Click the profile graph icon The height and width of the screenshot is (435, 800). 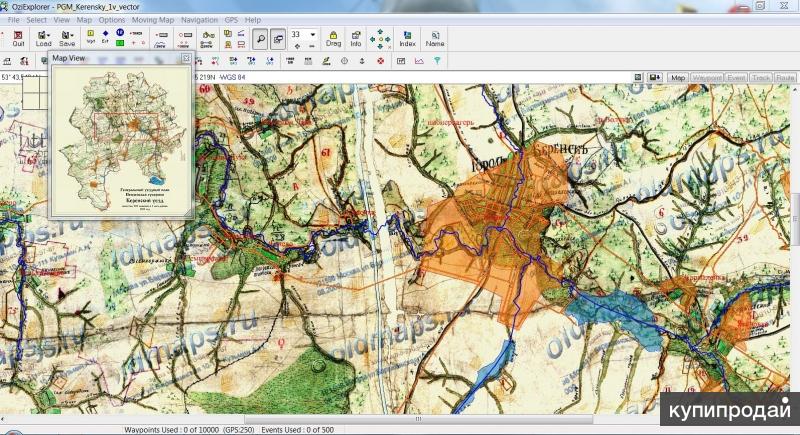coord(419,61)
